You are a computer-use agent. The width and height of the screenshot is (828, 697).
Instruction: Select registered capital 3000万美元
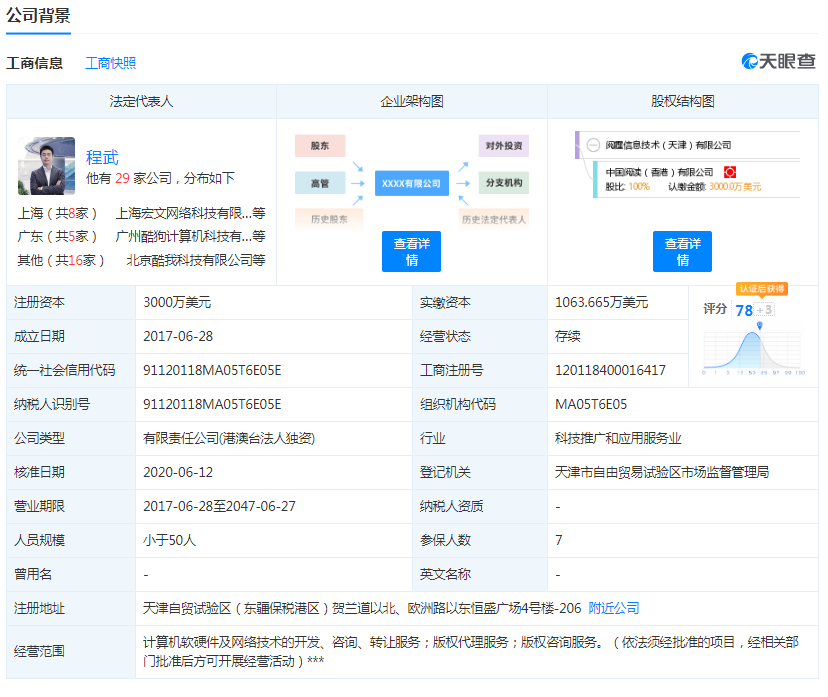[177, 303]
